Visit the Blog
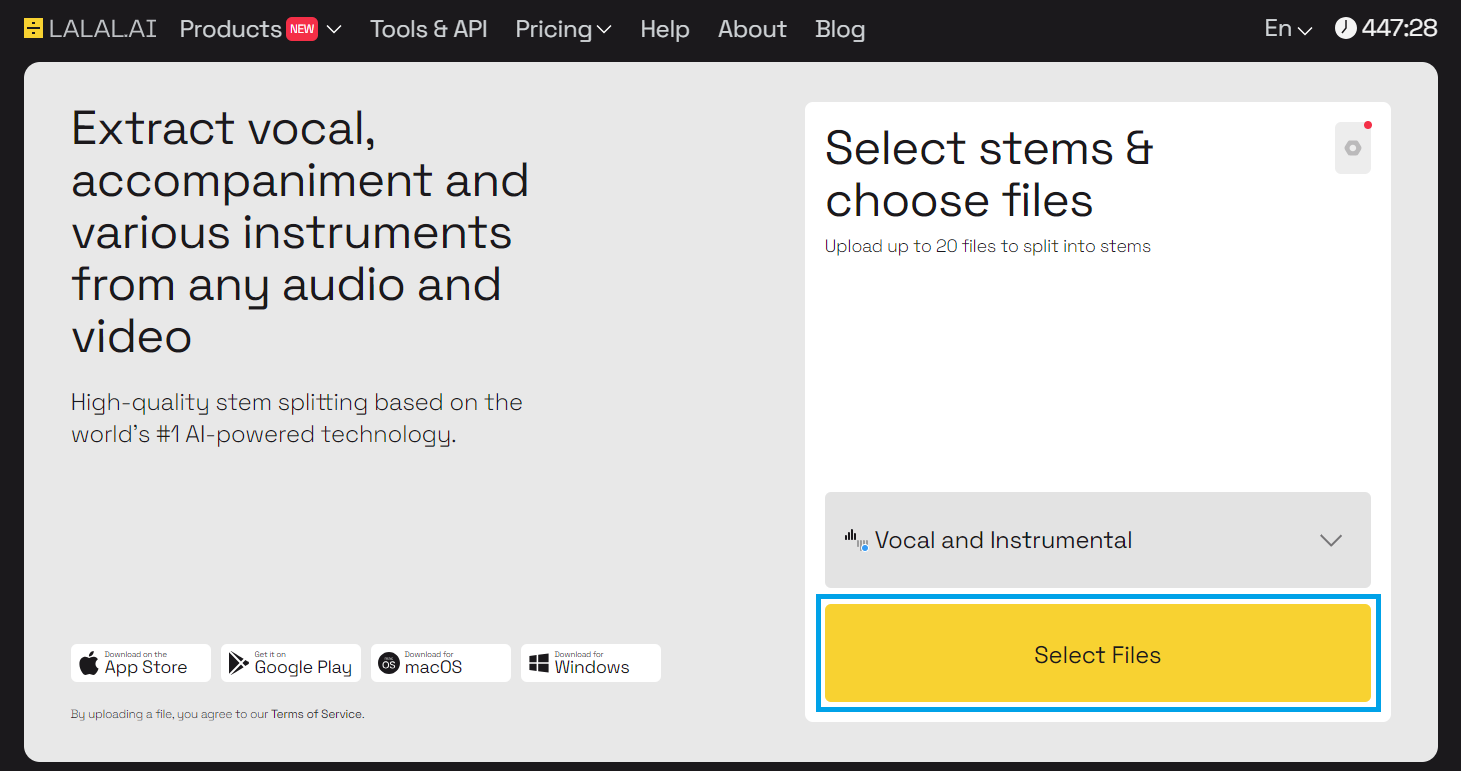Screen dimensions: 1461x771 point(840,29)
